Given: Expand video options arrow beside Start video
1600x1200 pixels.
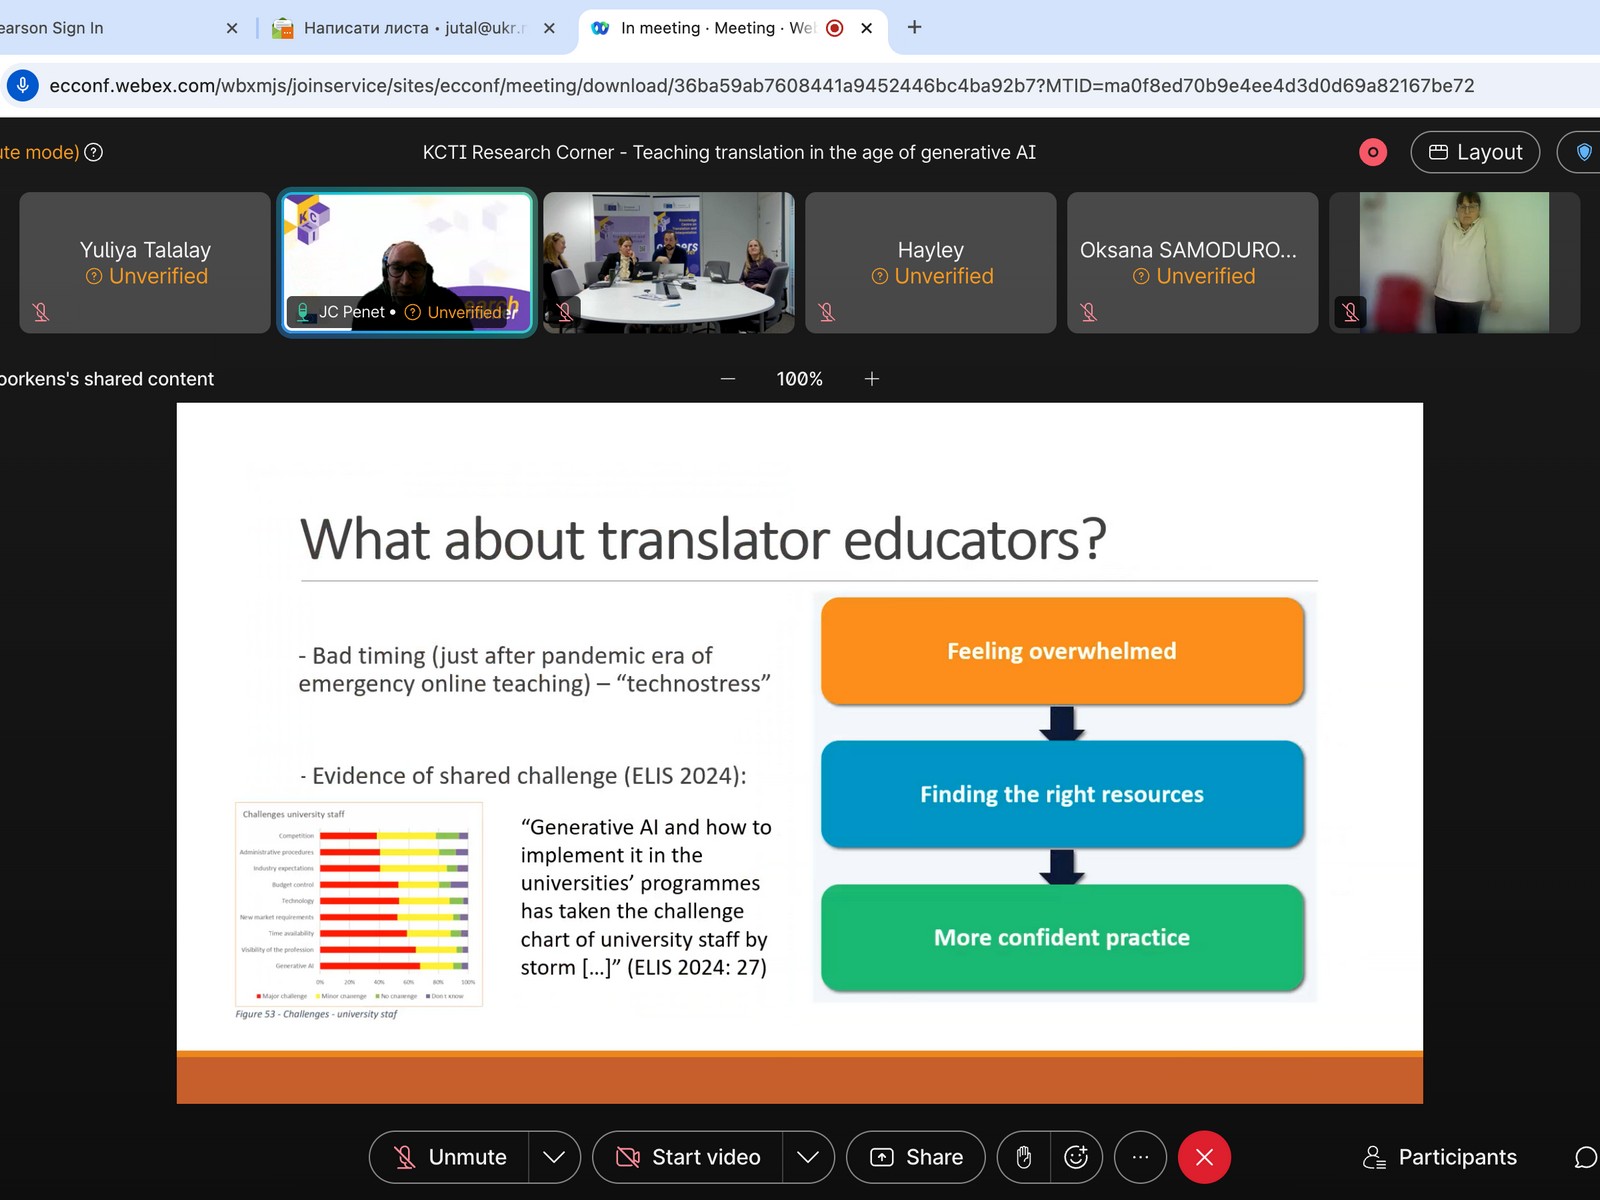Looking at the screenshot, I should pos(808,1157).
